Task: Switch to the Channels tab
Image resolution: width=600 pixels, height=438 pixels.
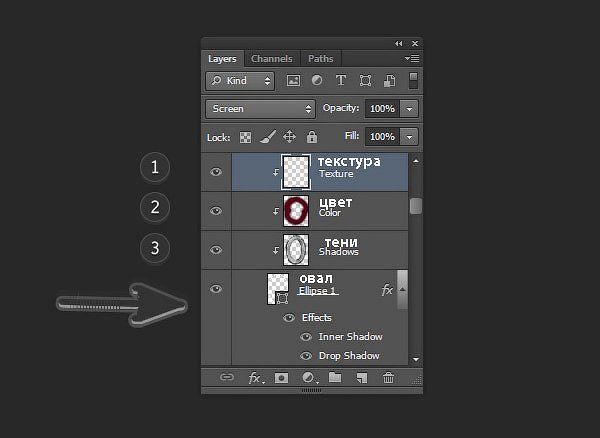Action: pos(272,59)
